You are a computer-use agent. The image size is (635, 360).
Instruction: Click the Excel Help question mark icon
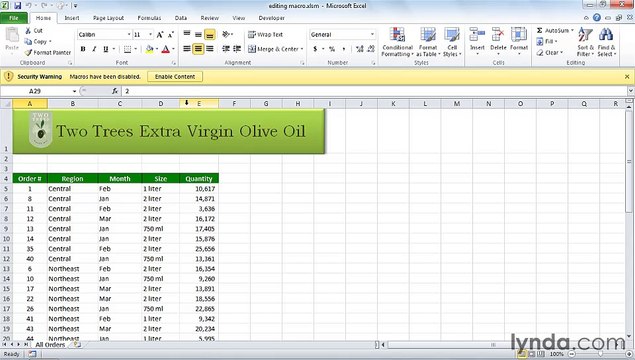coord(597,17)
